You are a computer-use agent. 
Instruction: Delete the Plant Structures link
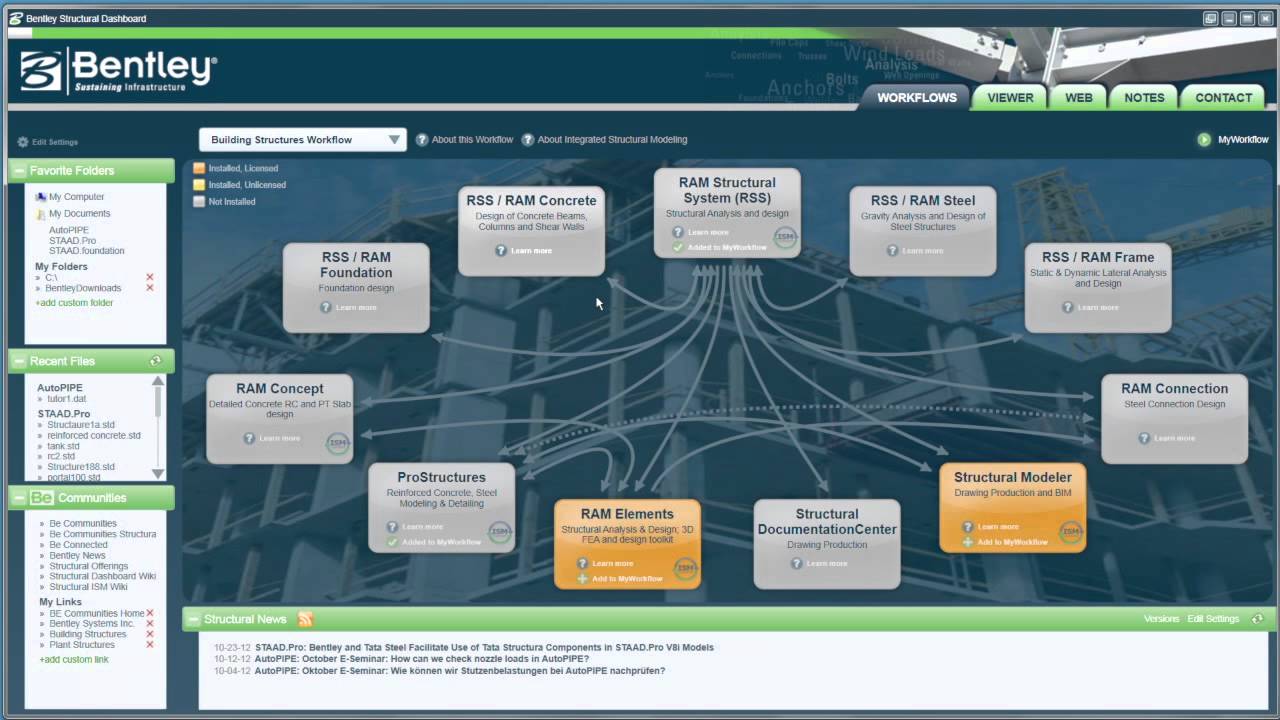[x=150, y=645]
